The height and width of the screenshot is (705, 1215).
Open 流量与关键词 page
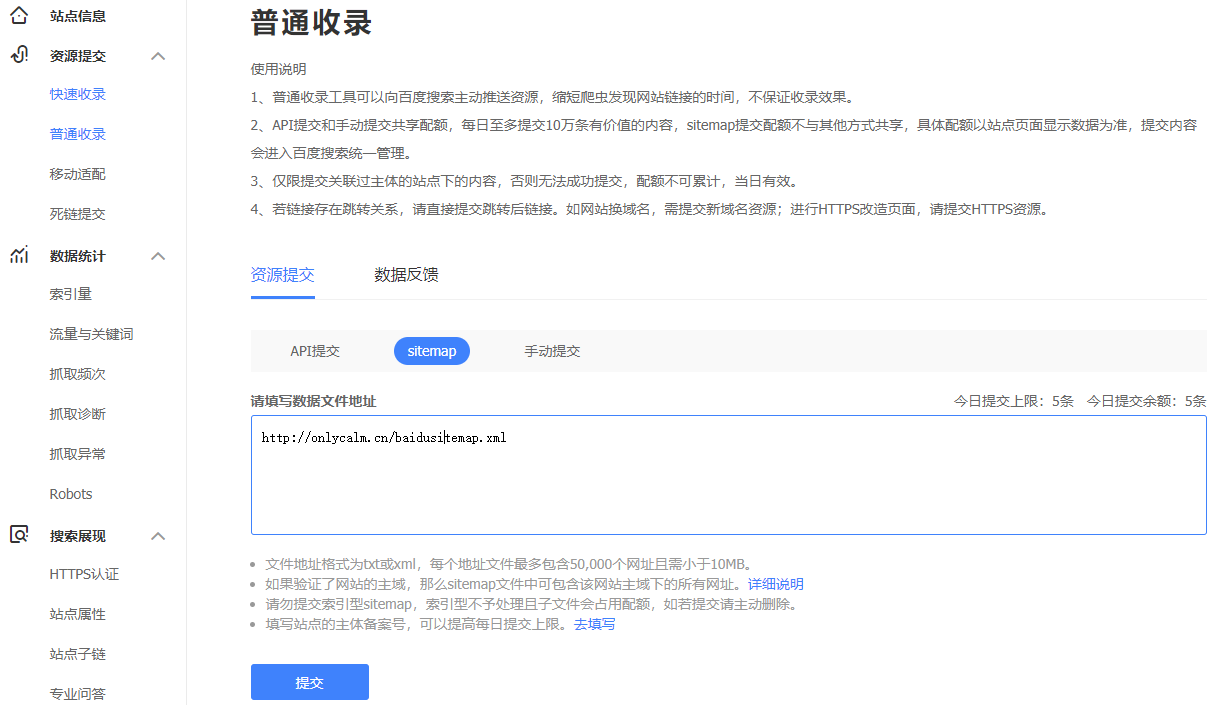92,334
